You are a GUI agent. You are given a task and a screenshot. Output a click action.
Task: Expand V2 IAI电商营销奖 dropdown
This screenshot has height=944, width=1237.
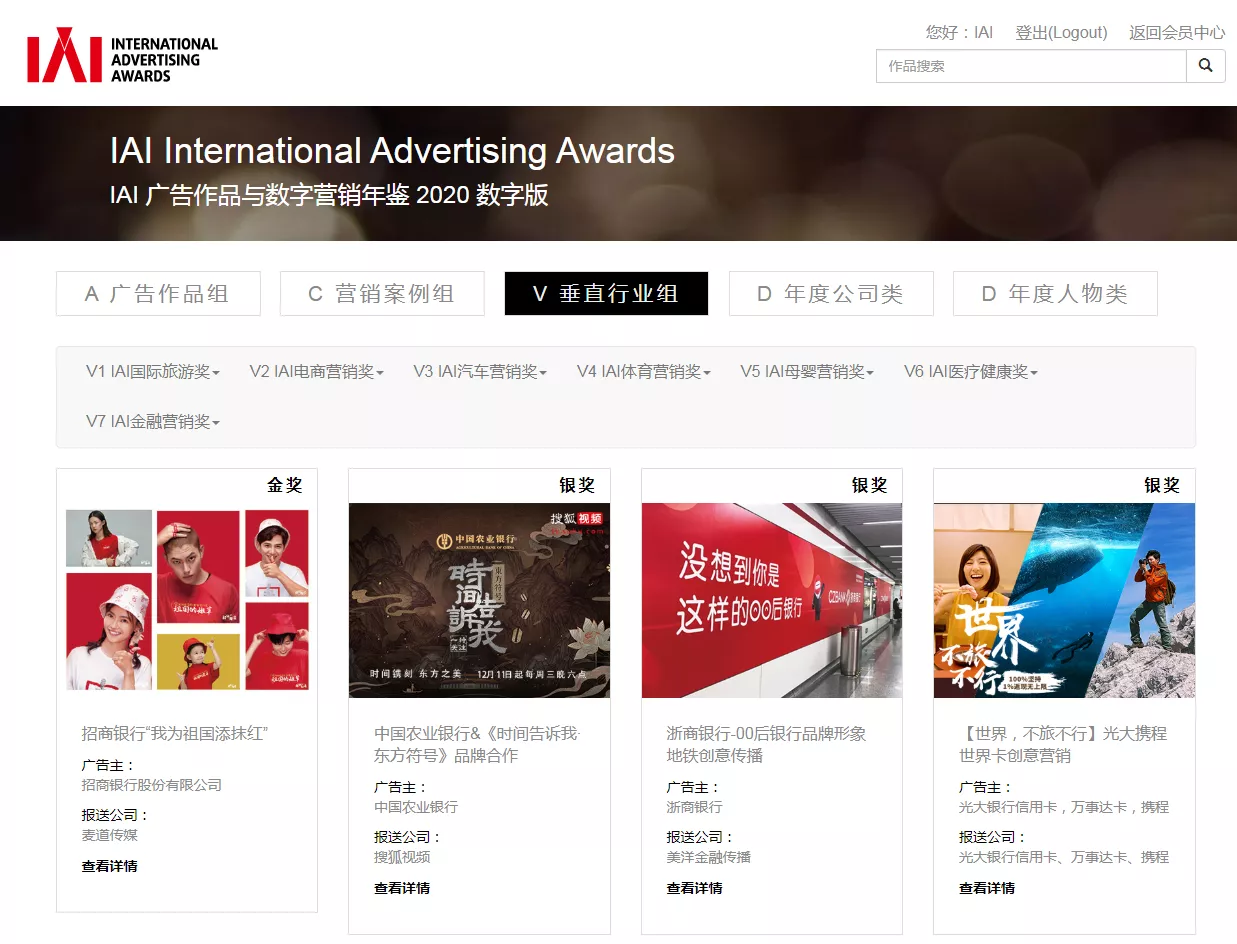coord(316,372)
